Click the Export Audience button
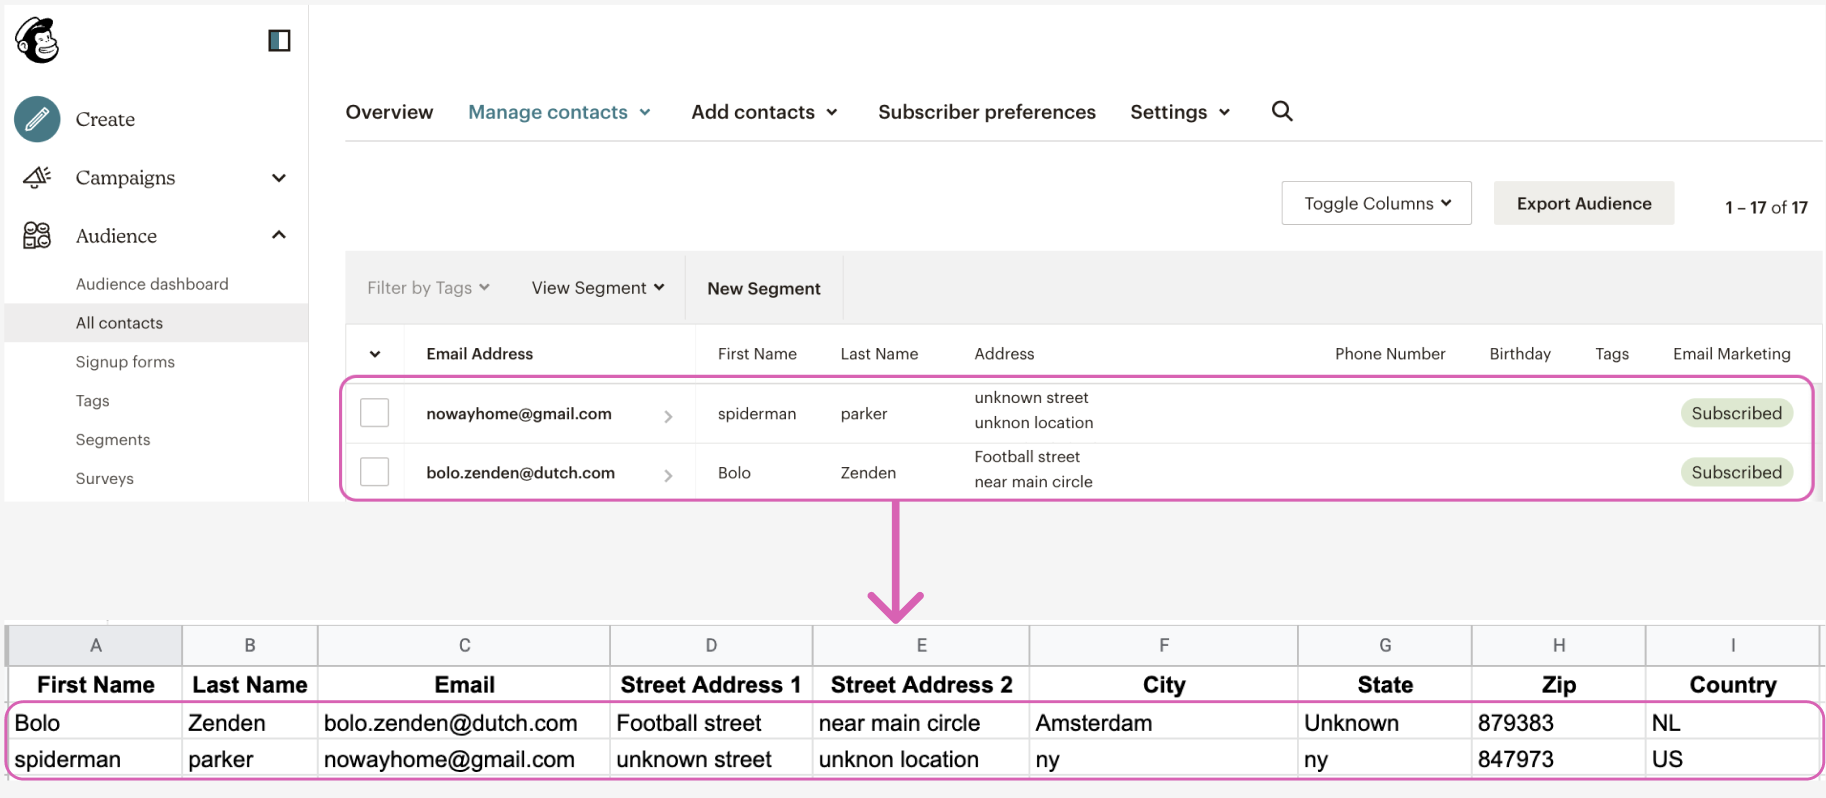 tap(1583, 204)
